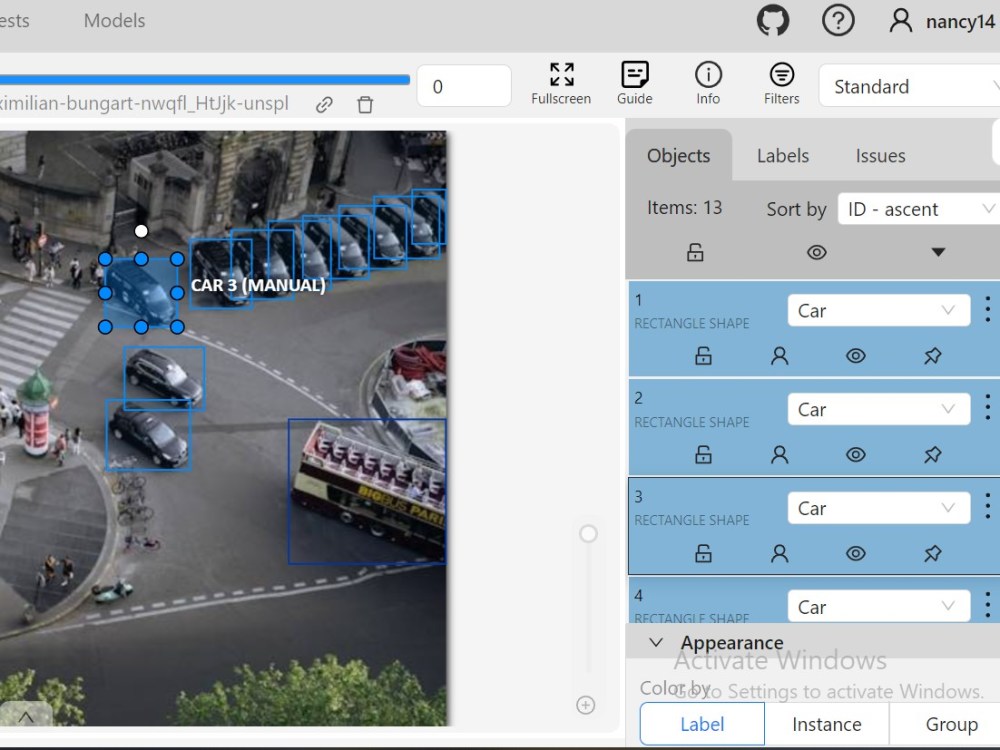Open the three-dot menu for object 3
The width and height of the screenshot is (1000, 750).
(x=987, y=506)
